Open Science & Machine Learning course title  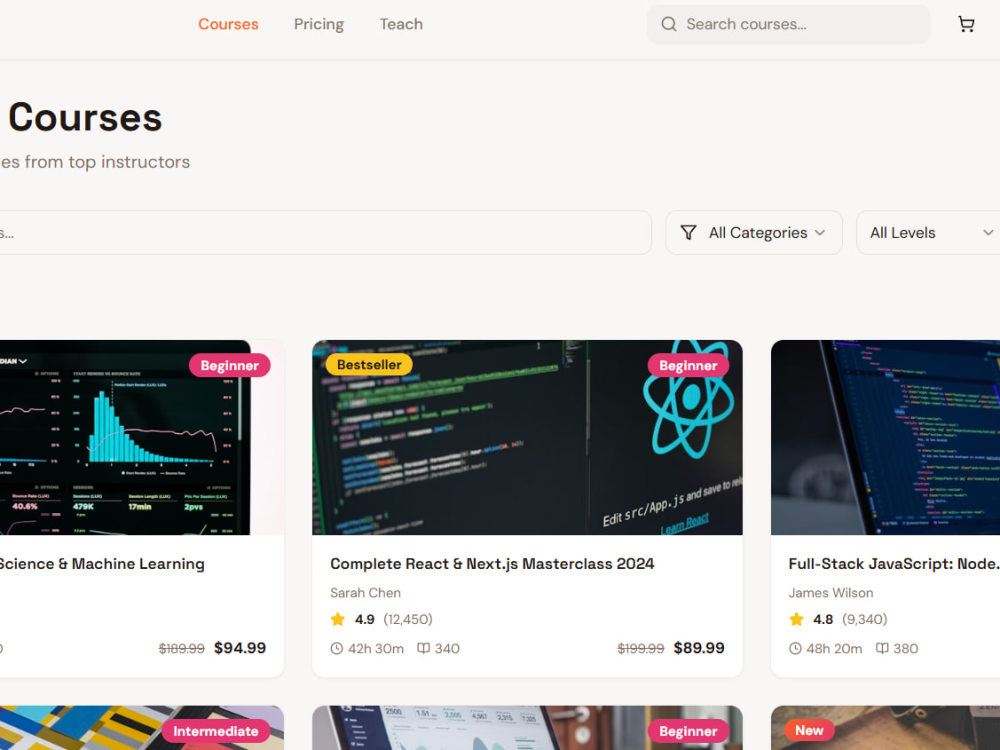pos(102,564)
